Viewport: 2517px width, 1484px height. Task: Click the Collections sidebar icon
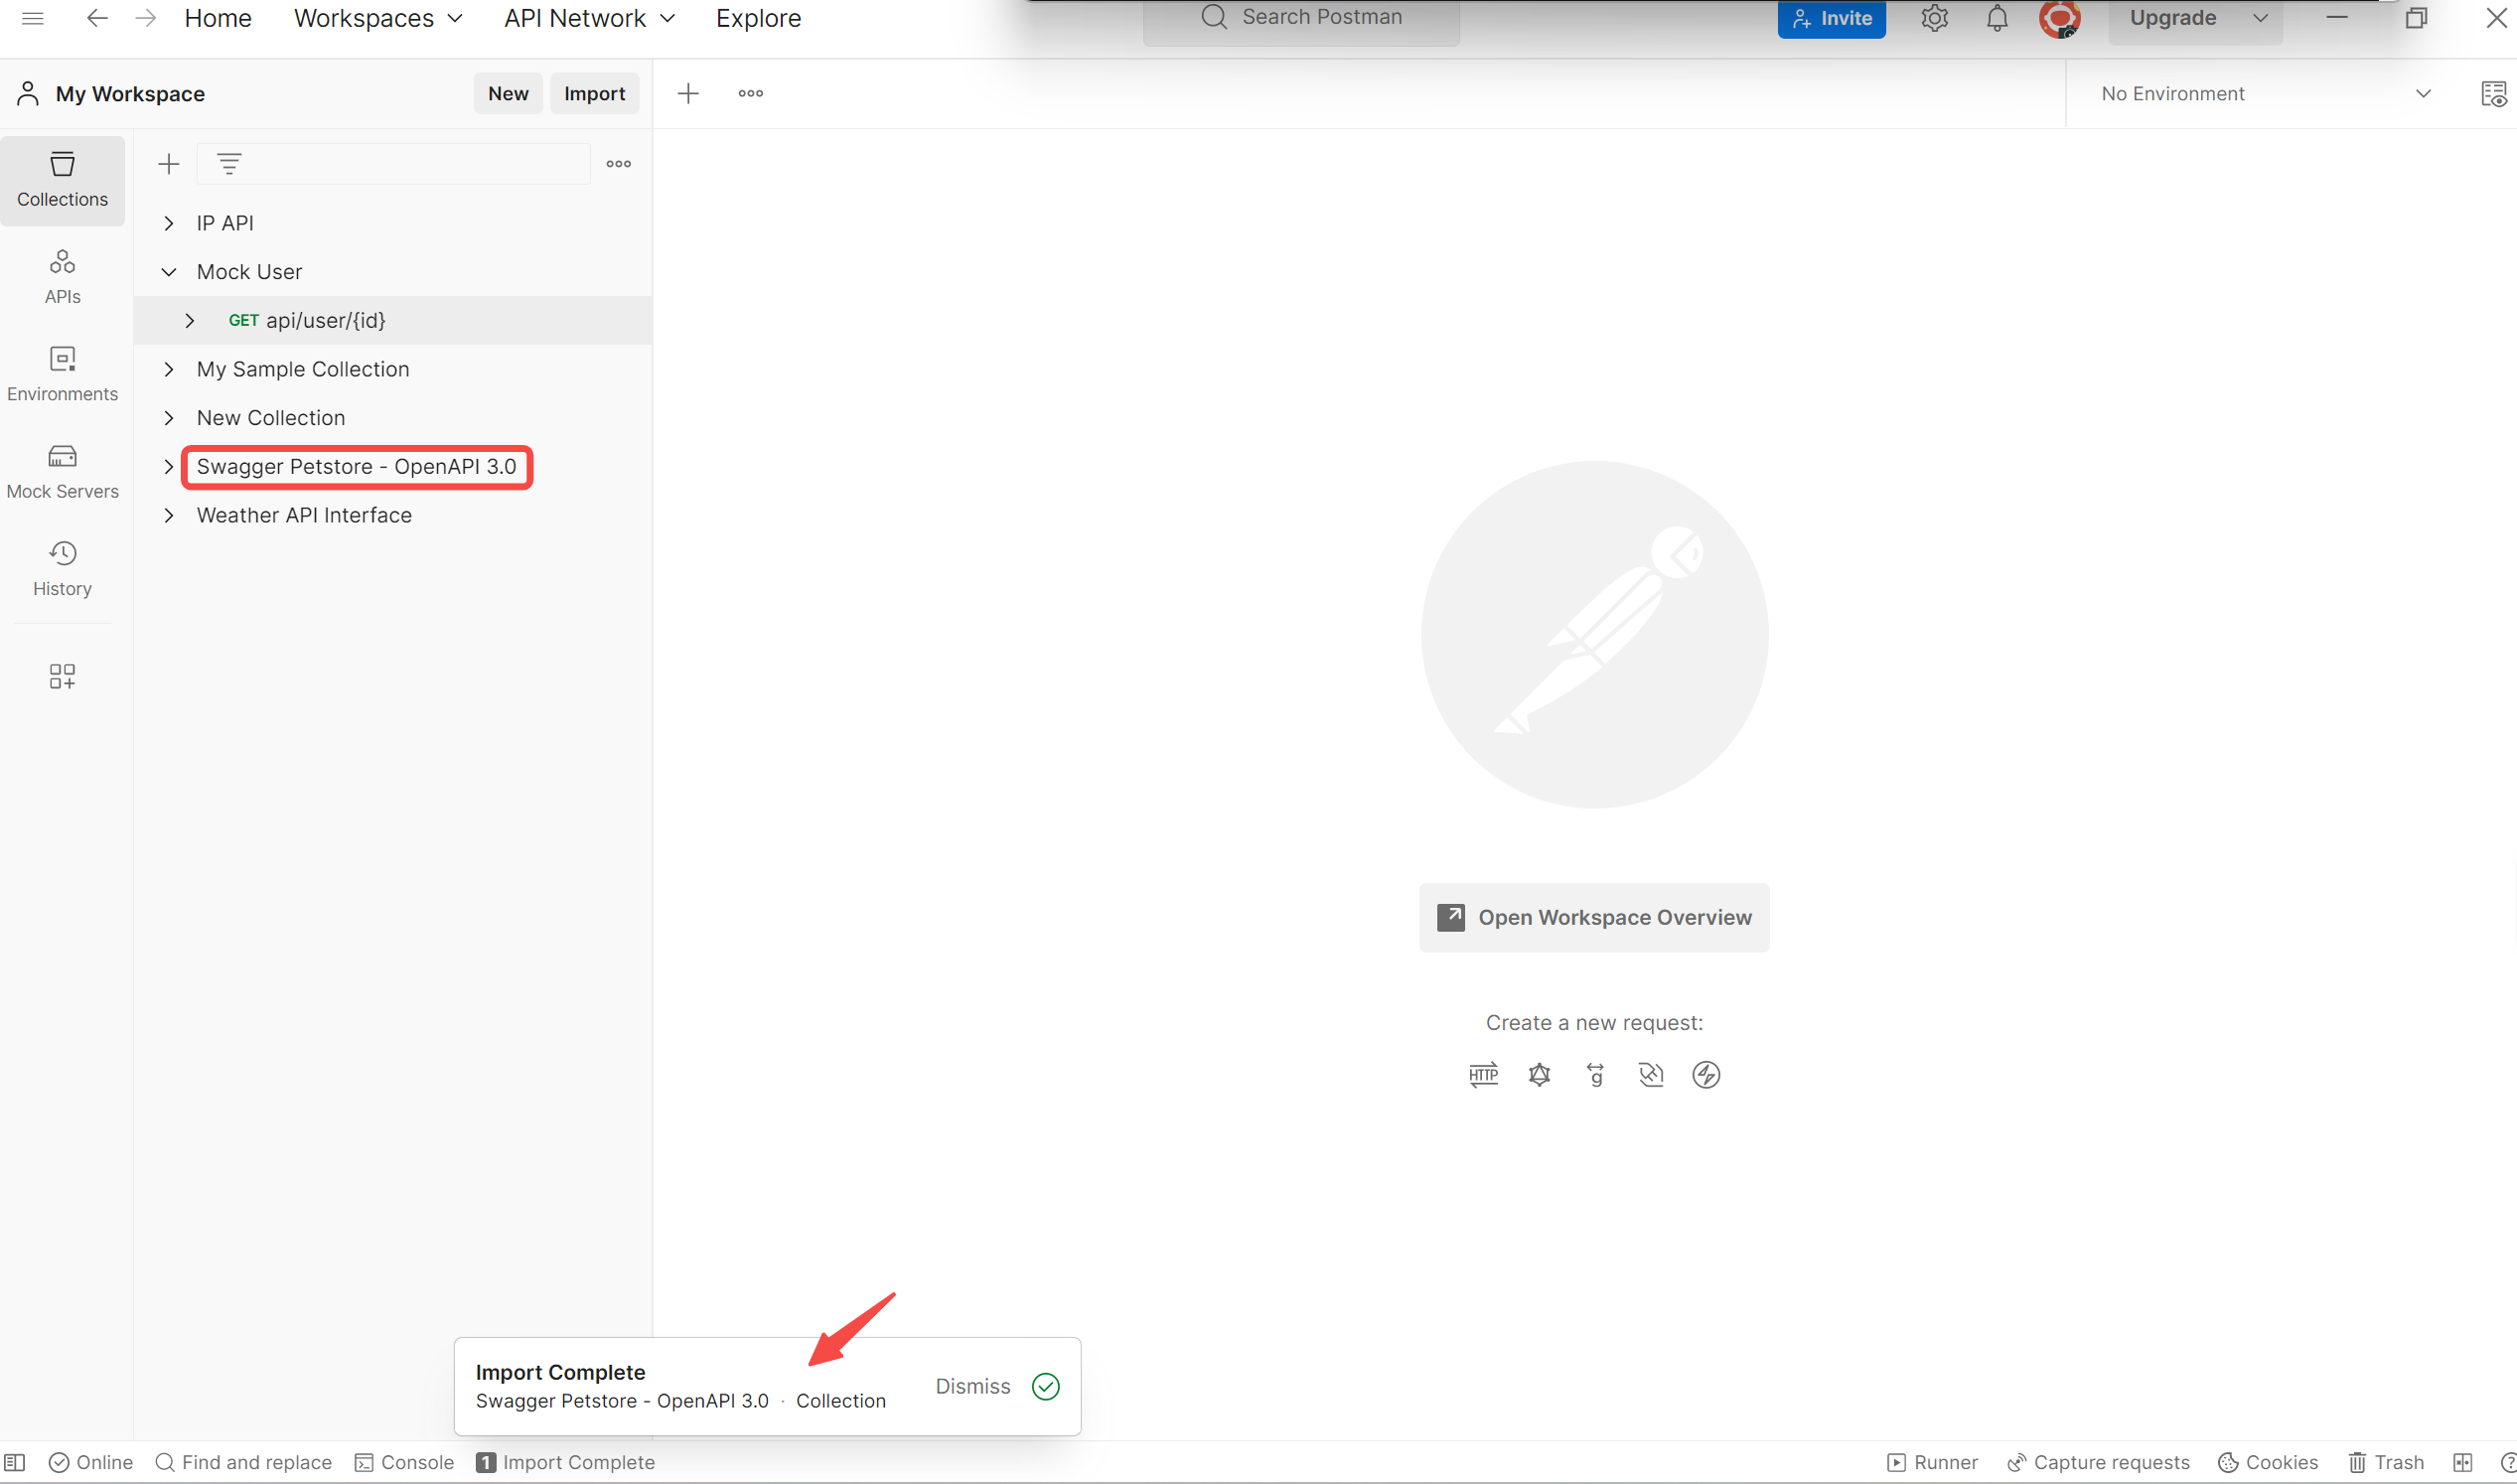(62, 177)
